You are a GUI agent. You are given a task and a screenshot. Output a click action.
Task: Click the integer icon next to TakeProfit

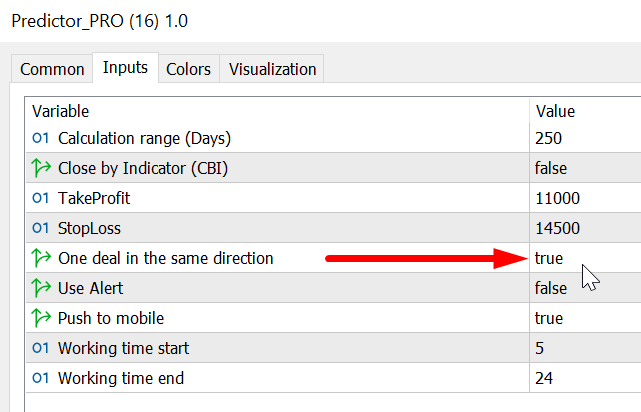(41, 198)
